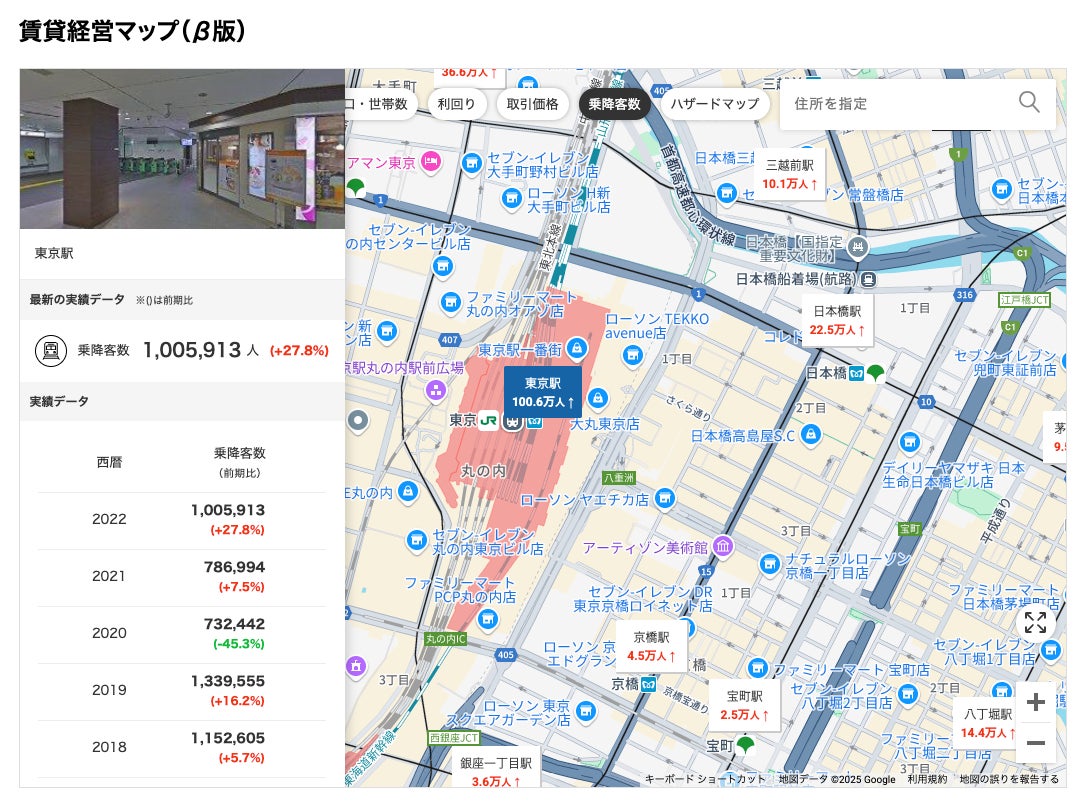Screen dimensions: 1087x809
Task: Click the 日本橋 bridge landmark pin
Action: tap(858, 247)
